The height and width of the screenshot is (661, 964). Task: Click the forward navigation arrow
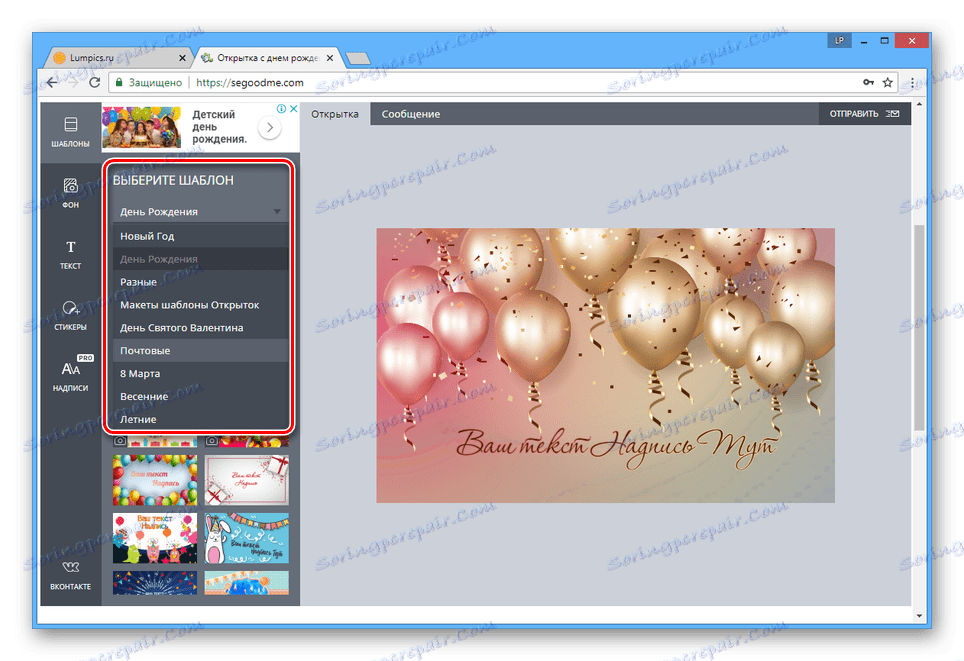click(73, 82)
